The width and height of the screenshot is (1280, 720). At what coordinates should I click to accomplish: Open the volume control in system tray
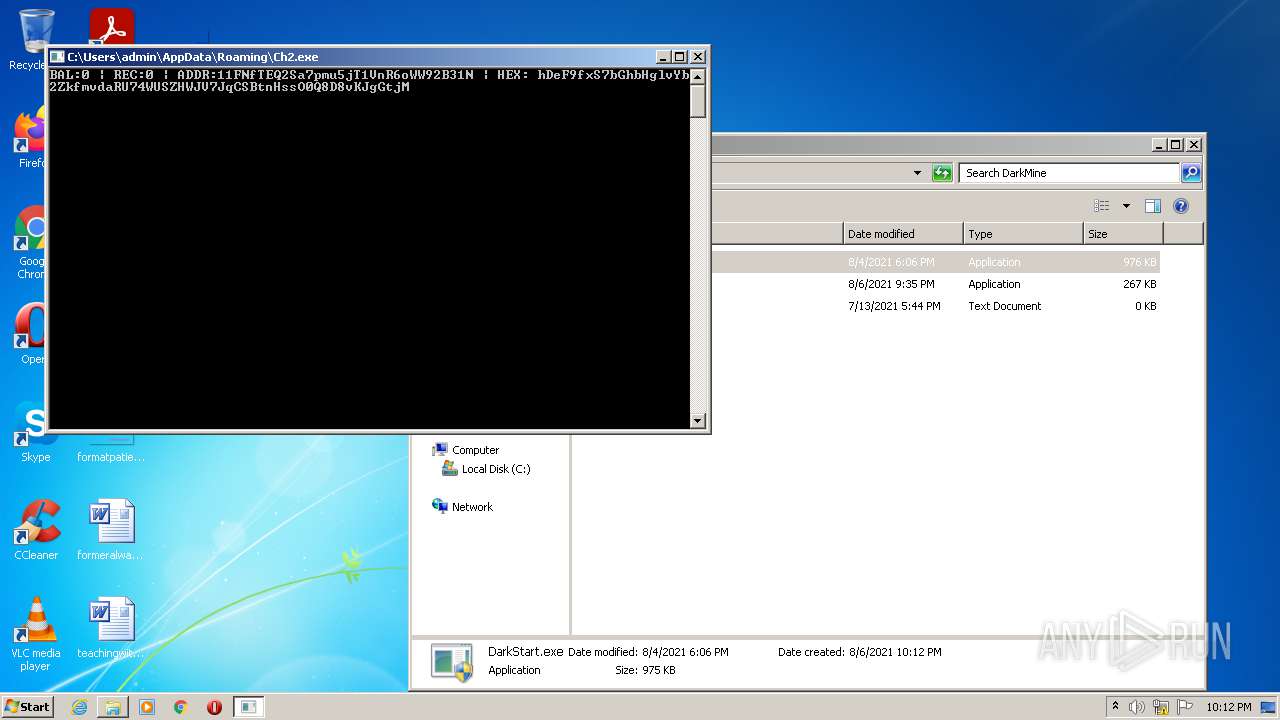click(x=1137, y=707)
